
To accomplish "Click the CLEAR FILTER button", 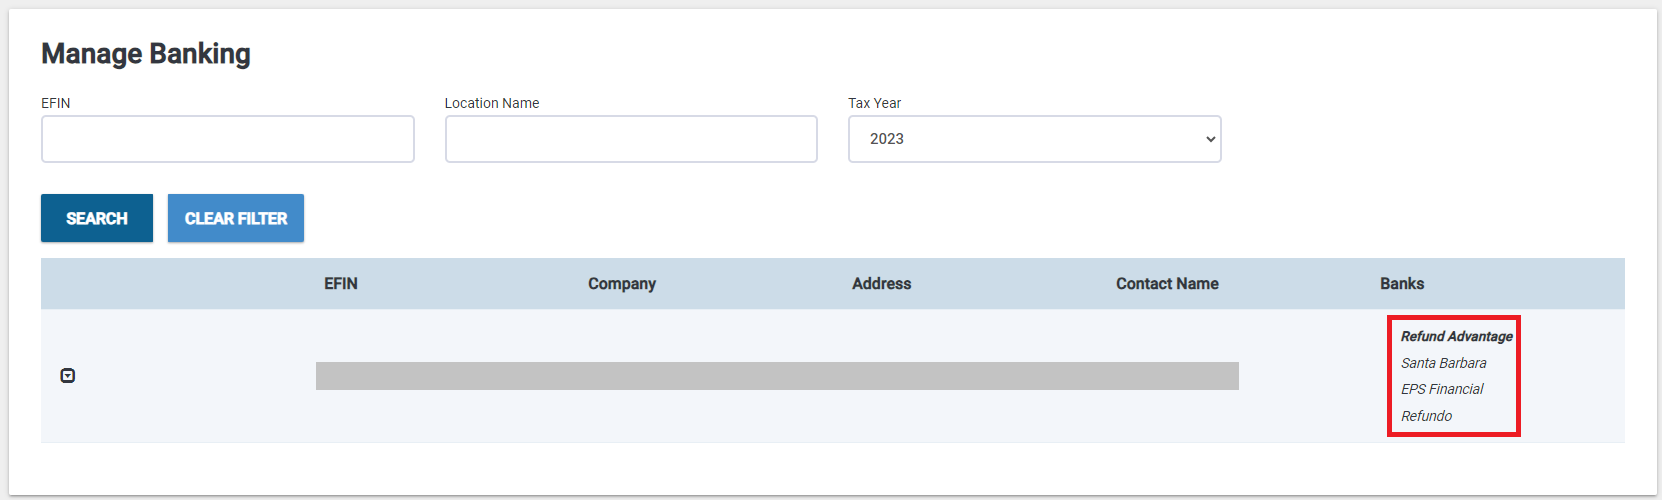I will [236, 218].
